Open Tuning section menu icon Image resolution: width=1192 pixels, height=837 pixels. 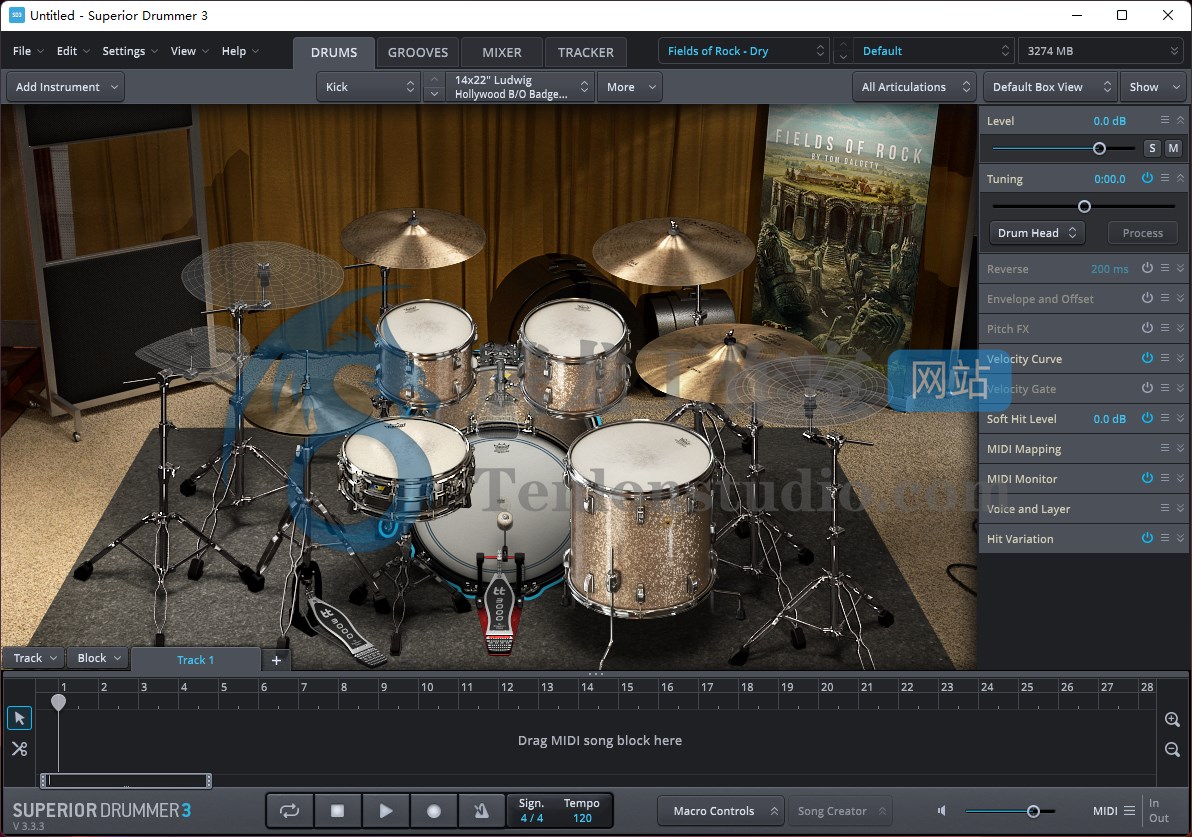[1165, 178]
